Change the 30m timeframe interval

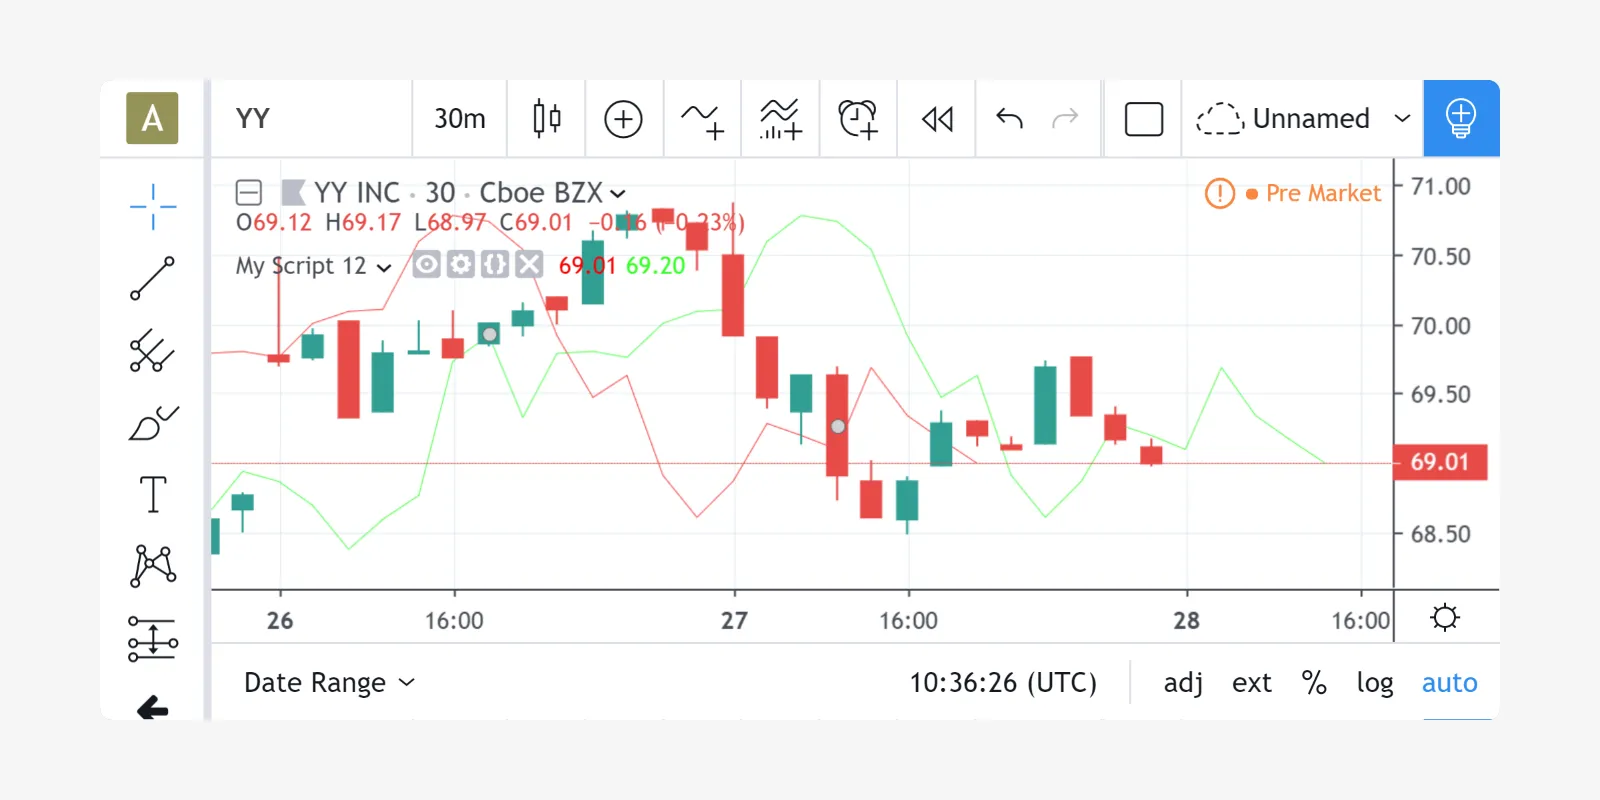point(459,119)
